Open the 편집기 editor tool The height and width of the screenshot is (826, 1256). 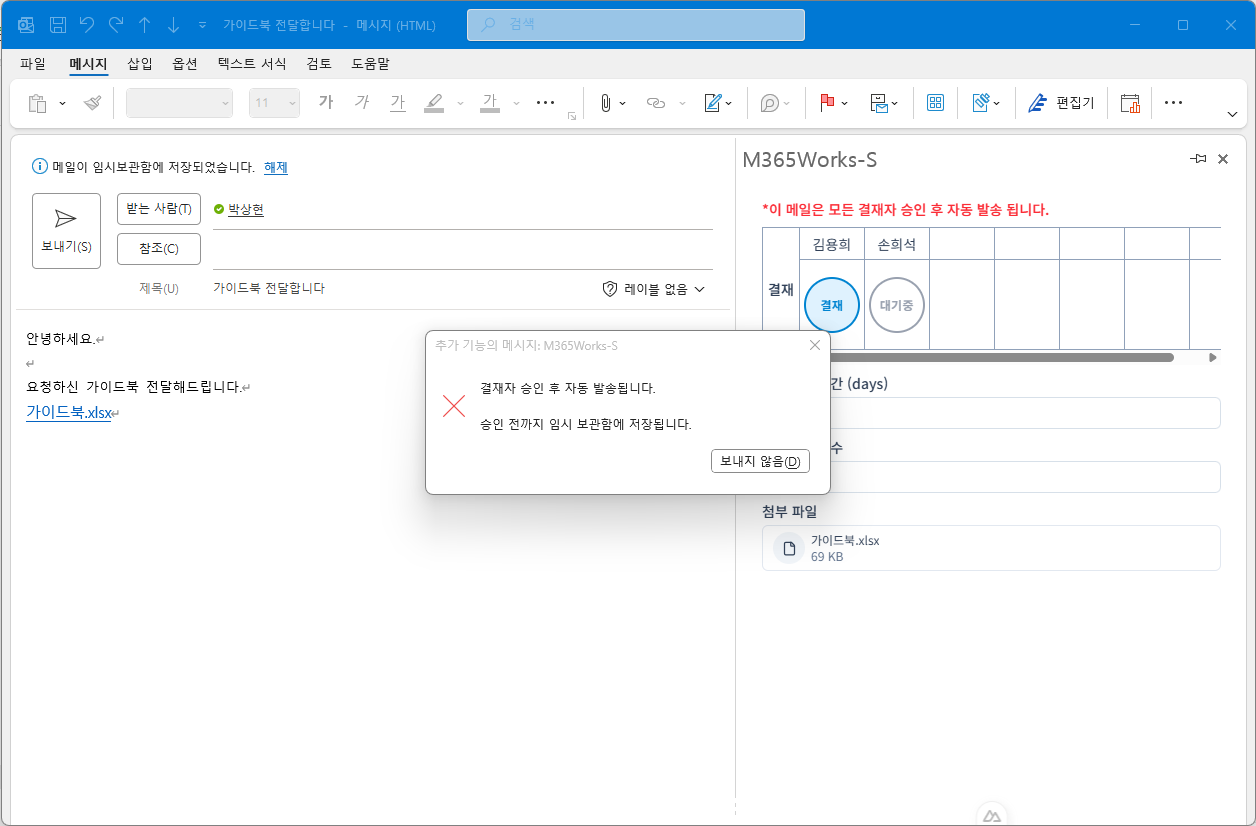coord(1062,103)
